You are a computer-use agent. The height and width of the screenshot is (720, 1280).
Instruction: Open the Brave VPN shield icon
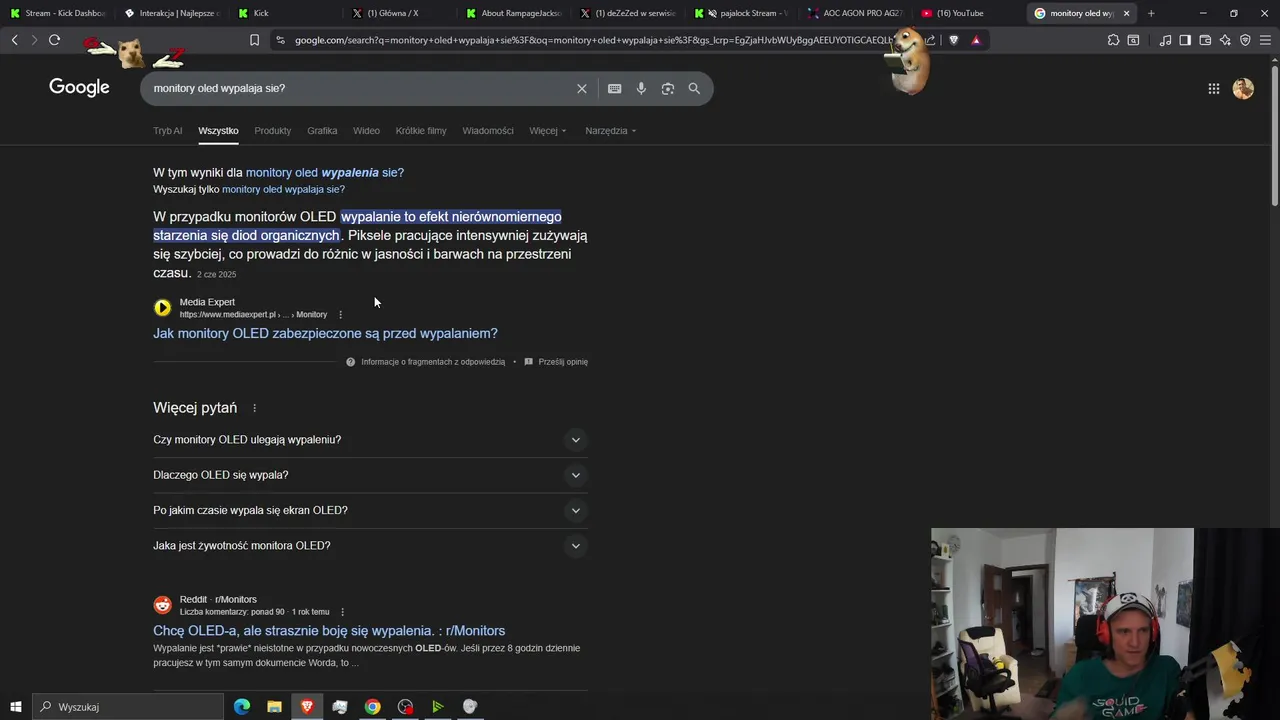1245,40
